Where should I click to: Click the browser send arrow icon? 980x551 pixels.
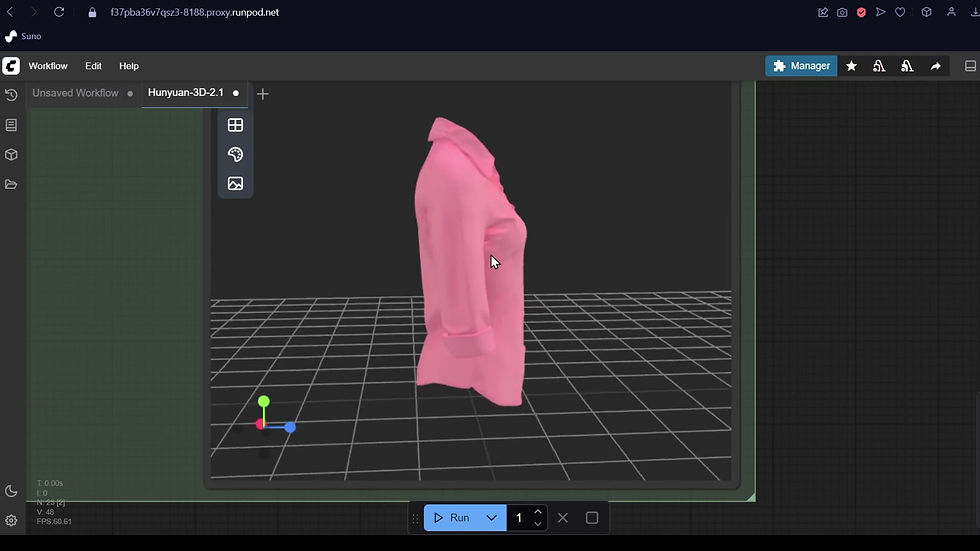point(881,12)
